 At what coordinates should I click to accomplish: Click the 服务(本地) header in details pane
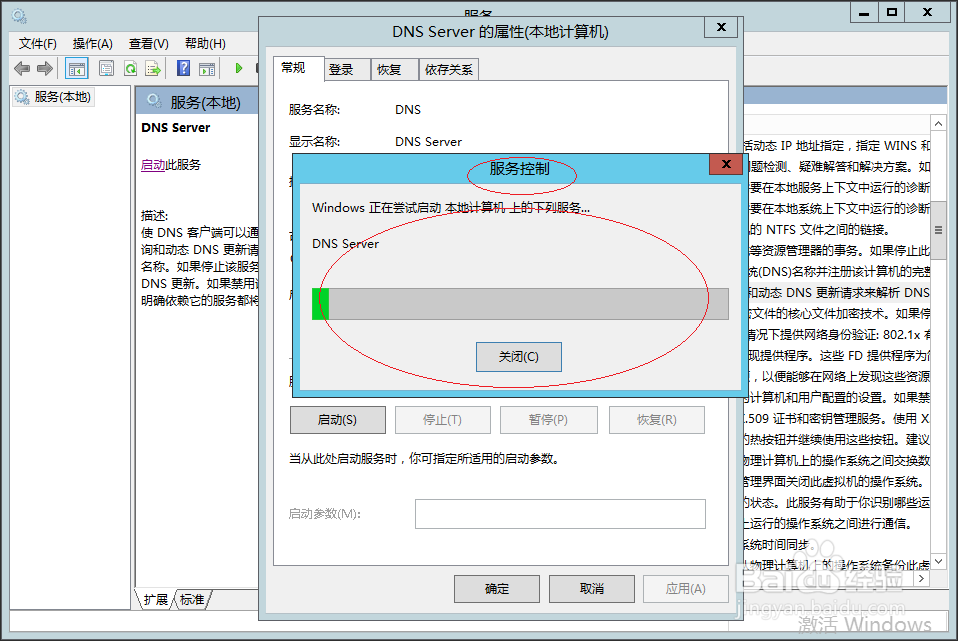tap(205, 102)
